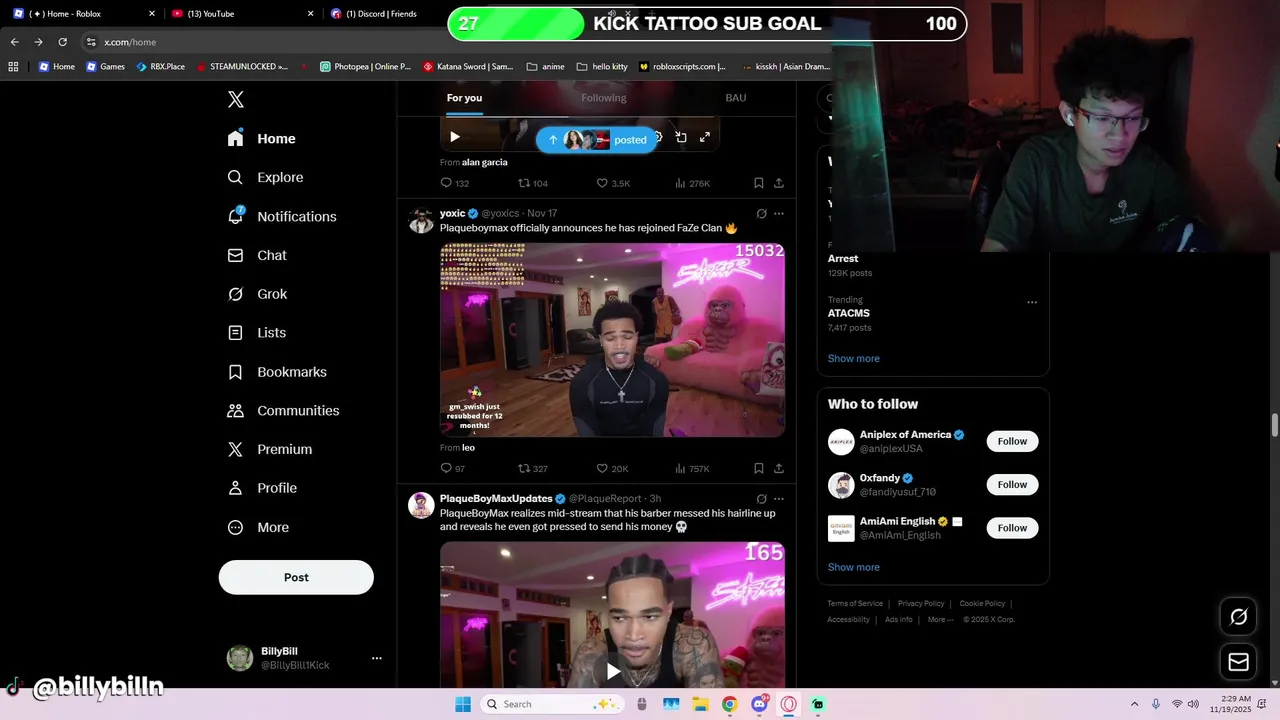This screenshot has width=1280, height=720.
Task: Share the yoxic FaZe Clan post
Action: [x=779, y=468]
